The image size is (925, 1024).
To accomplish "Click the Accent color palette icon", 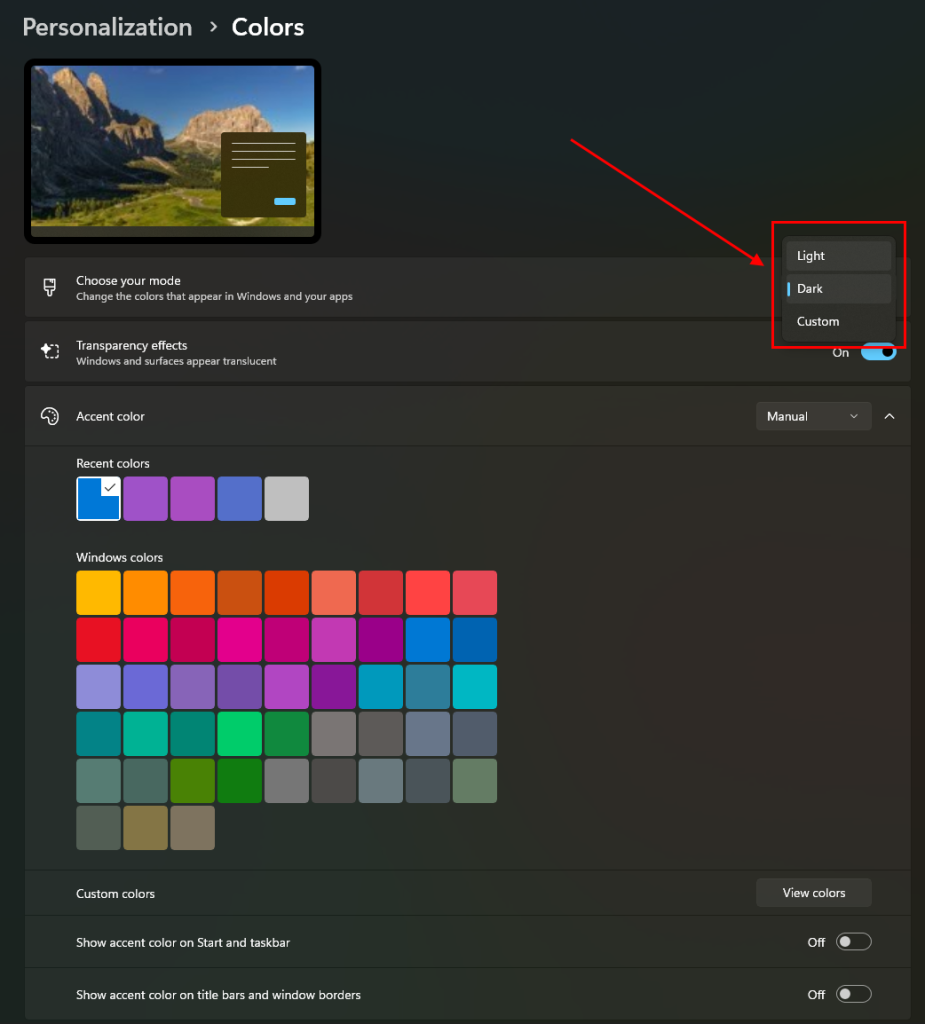I will pyautogui.click(x=49, y=416).
